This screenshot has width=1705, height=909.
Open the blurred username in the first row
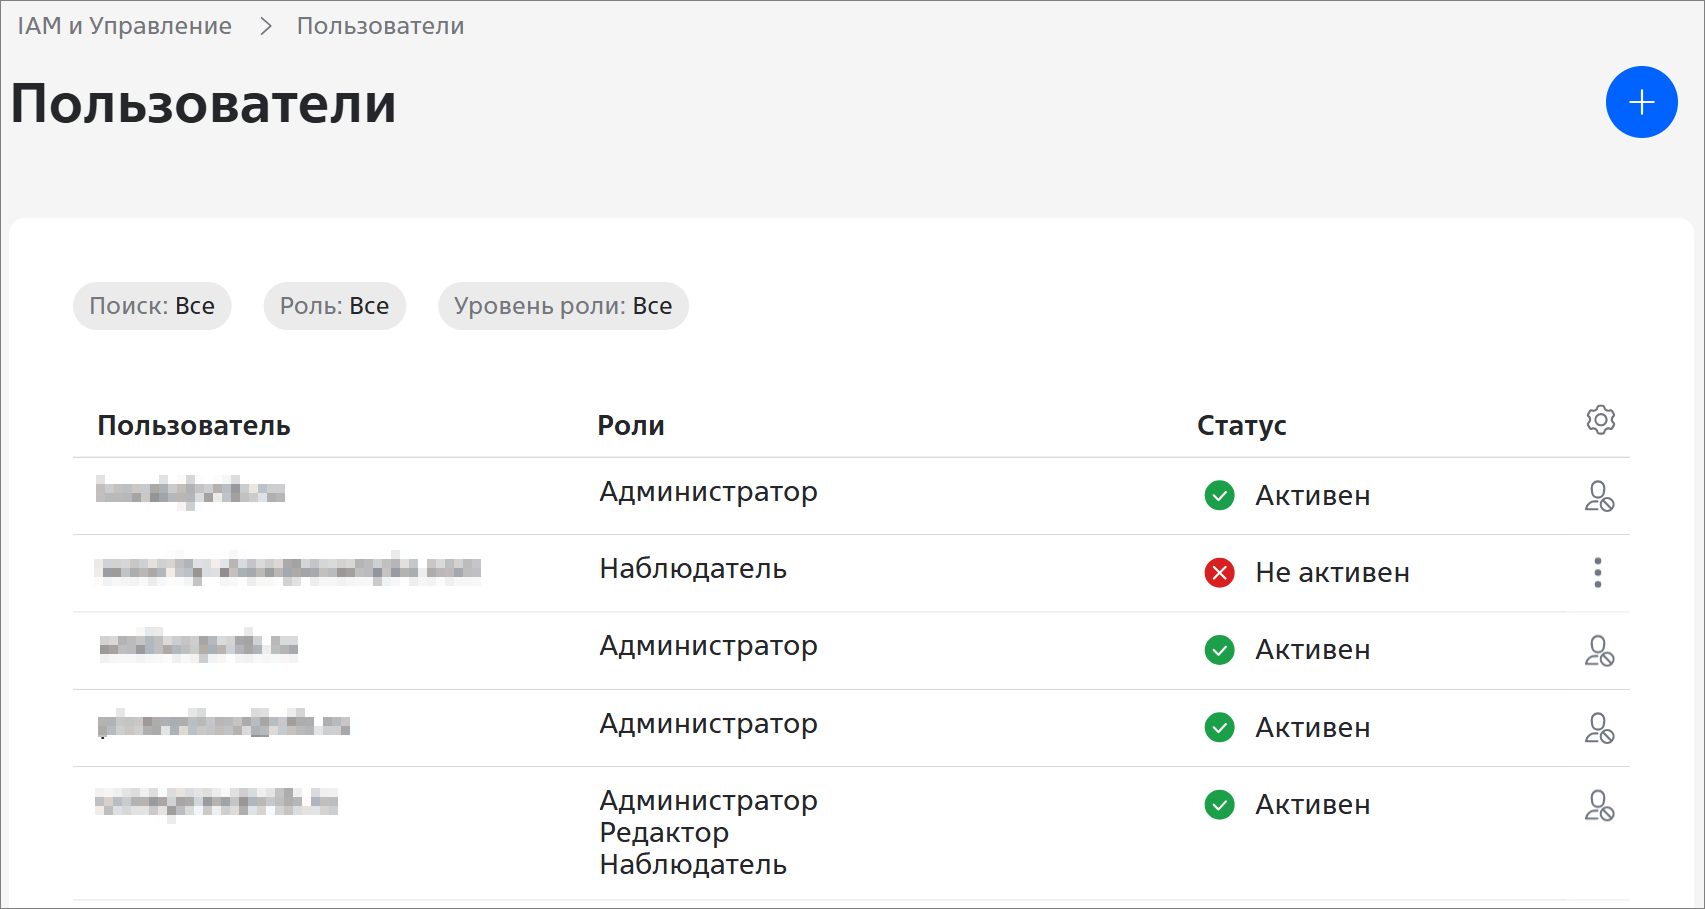[x=190, y=492]
